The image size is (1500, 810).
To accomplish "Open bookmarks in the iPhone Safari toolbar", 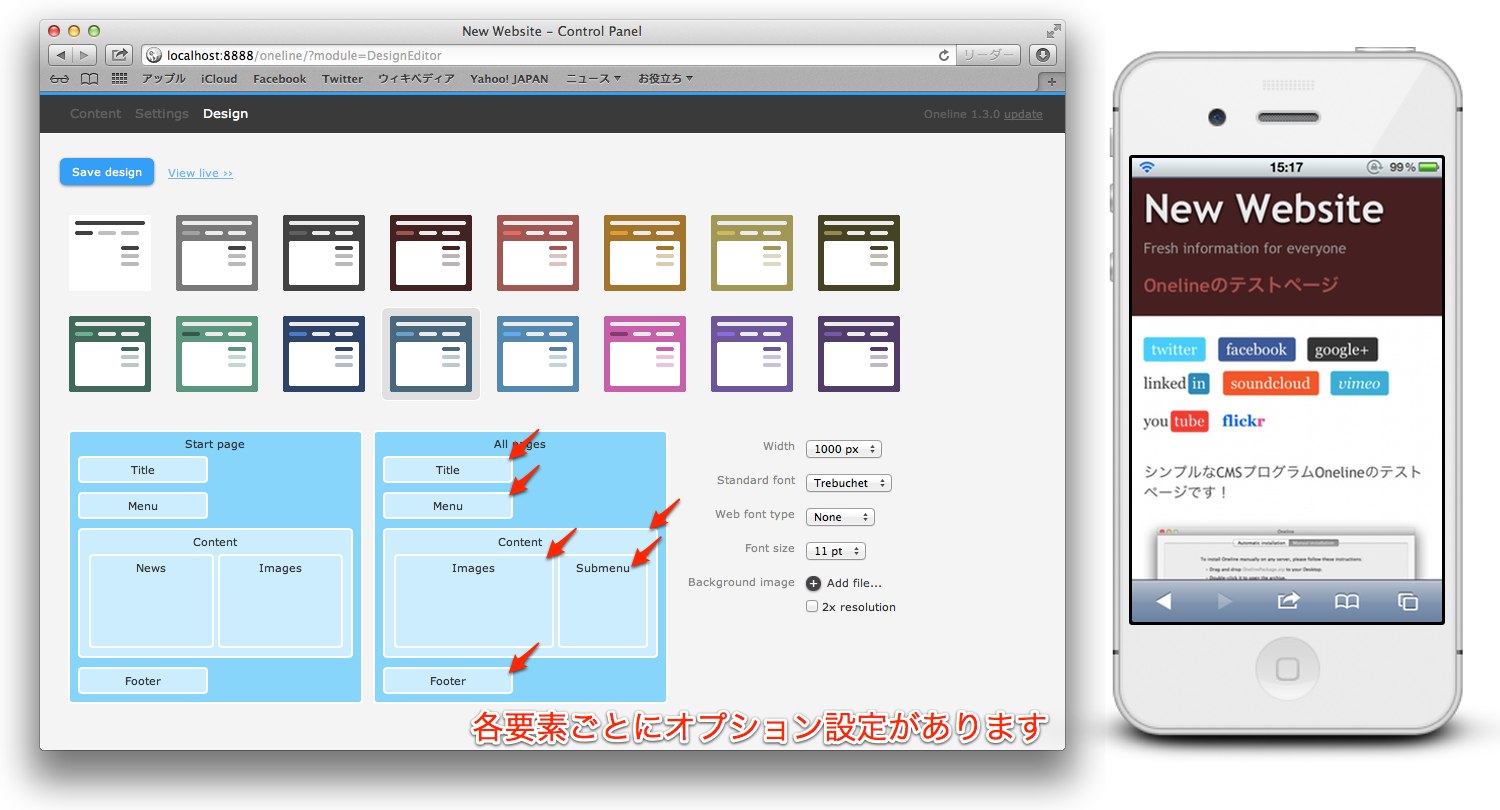I will click(x=1347, y=601).
